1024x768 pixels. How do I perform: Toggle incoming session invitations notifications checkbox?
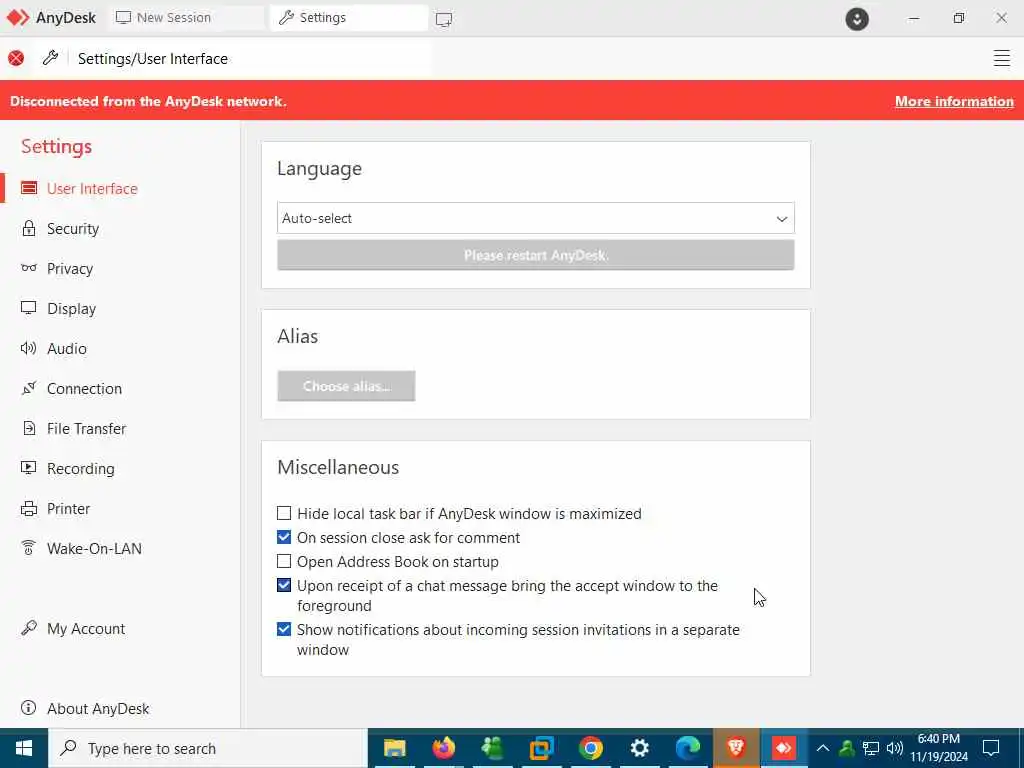tap(284, 630)
